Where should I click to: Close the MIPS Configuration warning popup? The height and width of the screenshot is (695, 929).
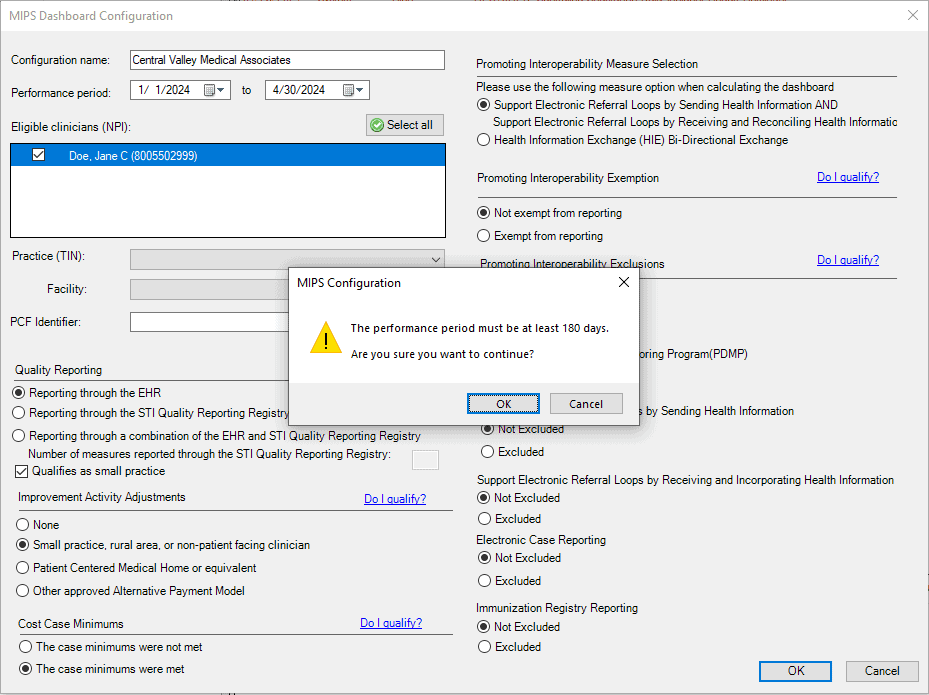pyautogui.click(x=624, y=283)
